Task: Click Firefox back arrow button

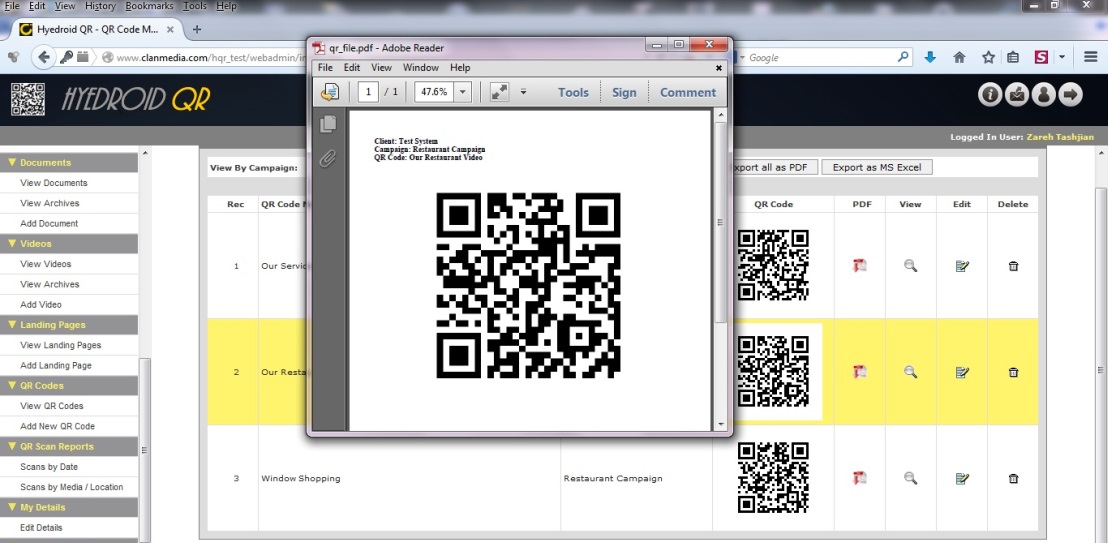Action: tap(44, 57)
